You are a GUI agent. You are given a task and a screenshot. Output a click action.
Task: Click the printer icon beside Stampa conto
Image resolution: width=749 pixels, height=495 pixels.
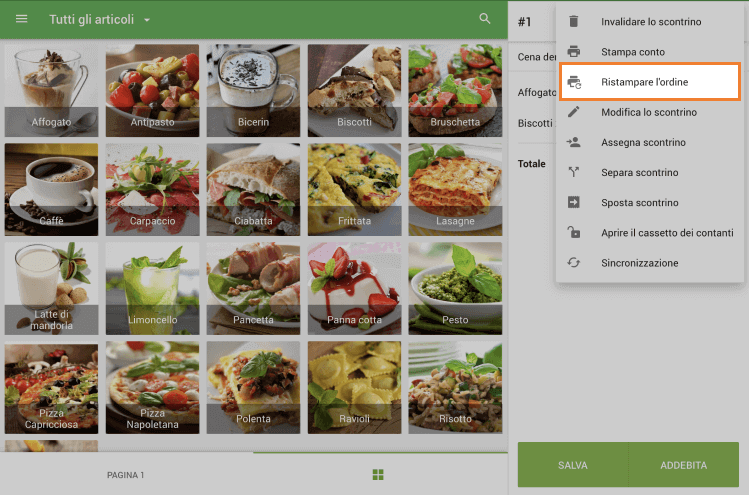coord(574,52)
